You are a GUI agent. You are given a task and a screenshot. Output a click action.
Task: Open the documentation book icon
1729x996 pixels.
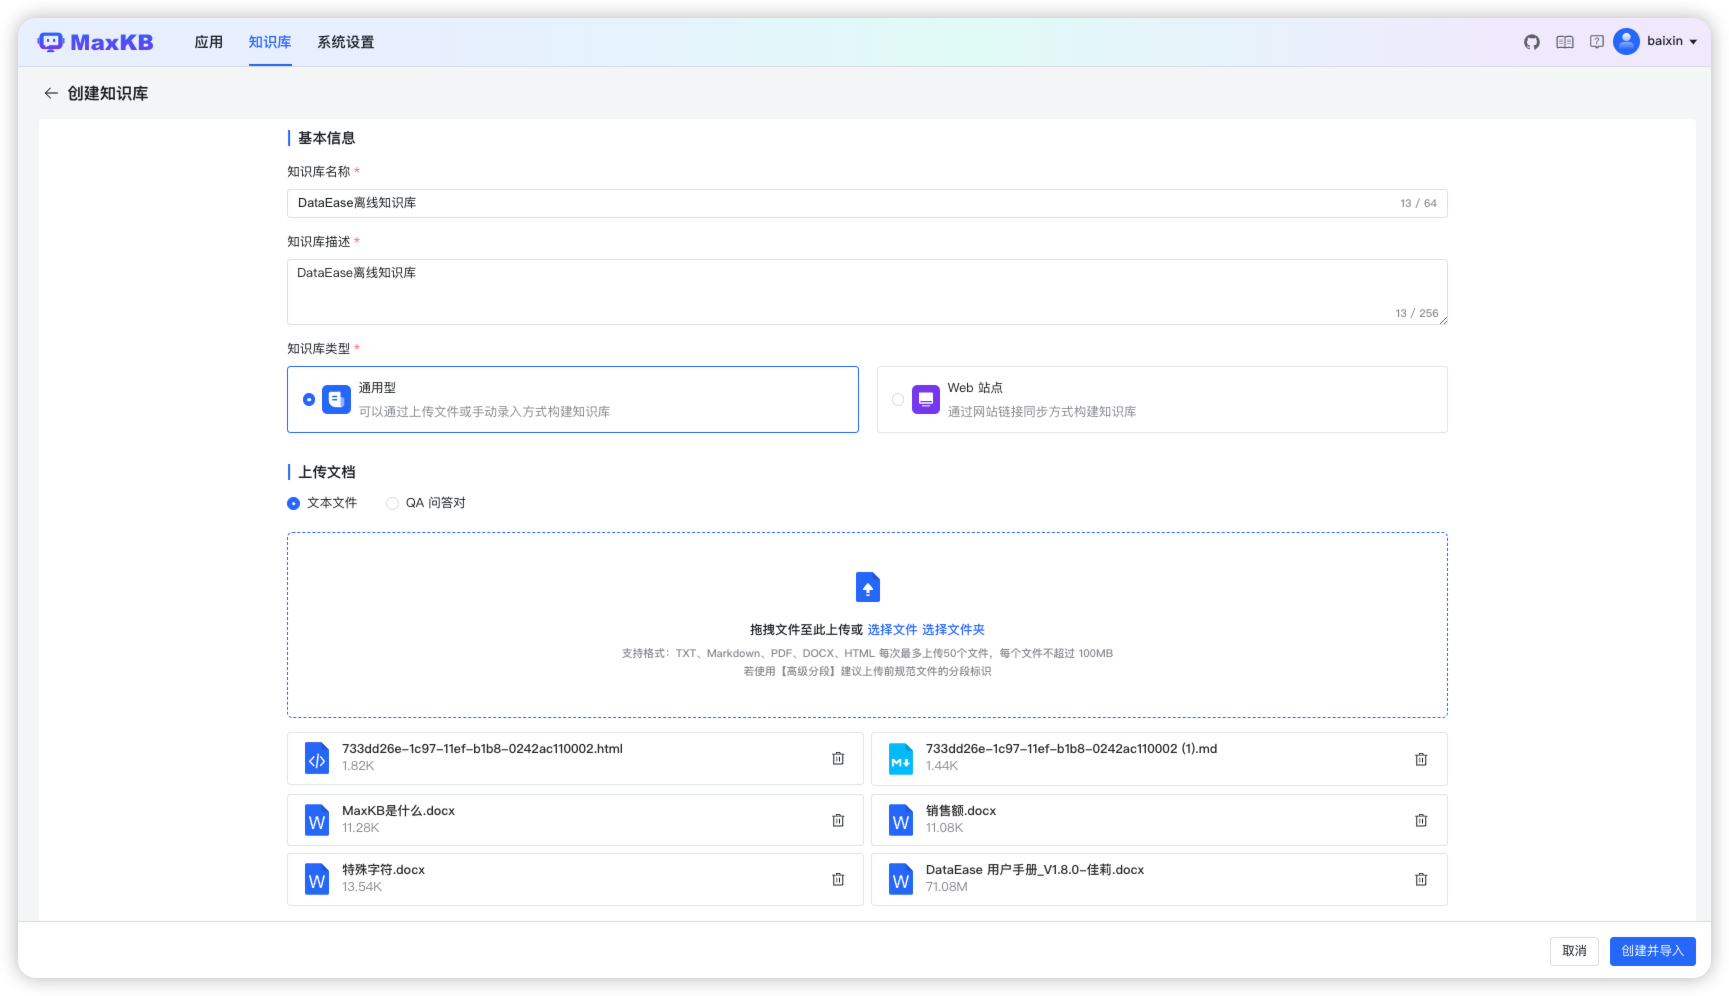click(x=1563, y=42)
